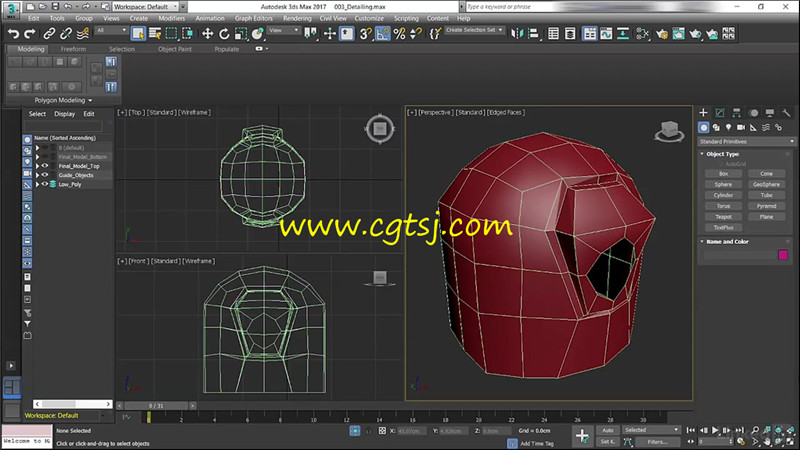
Task: Open the Scripting menu
Action: pyautogui.click(x=406, y=18)
